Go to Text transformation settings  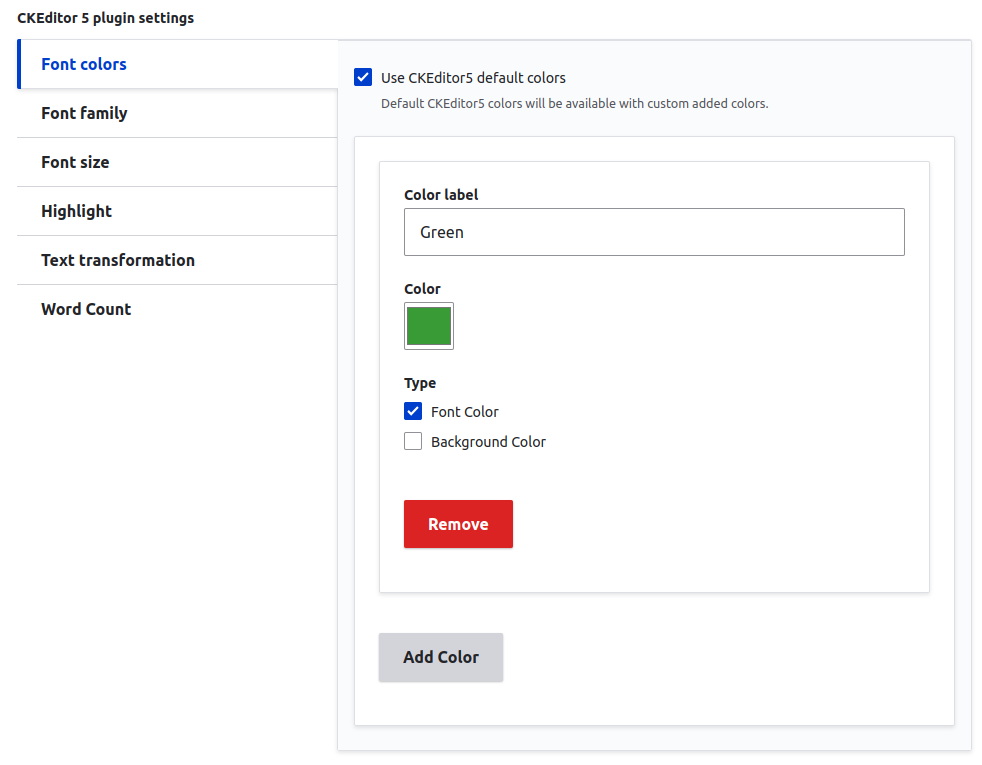coord(118,260)
